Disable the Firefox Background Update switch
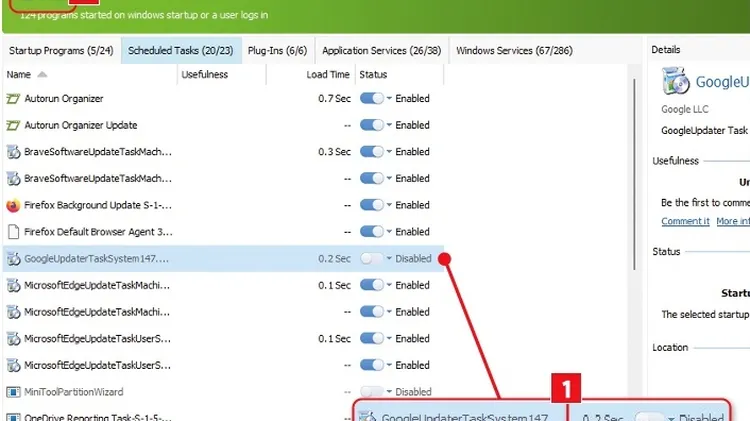 pos(371,205)
